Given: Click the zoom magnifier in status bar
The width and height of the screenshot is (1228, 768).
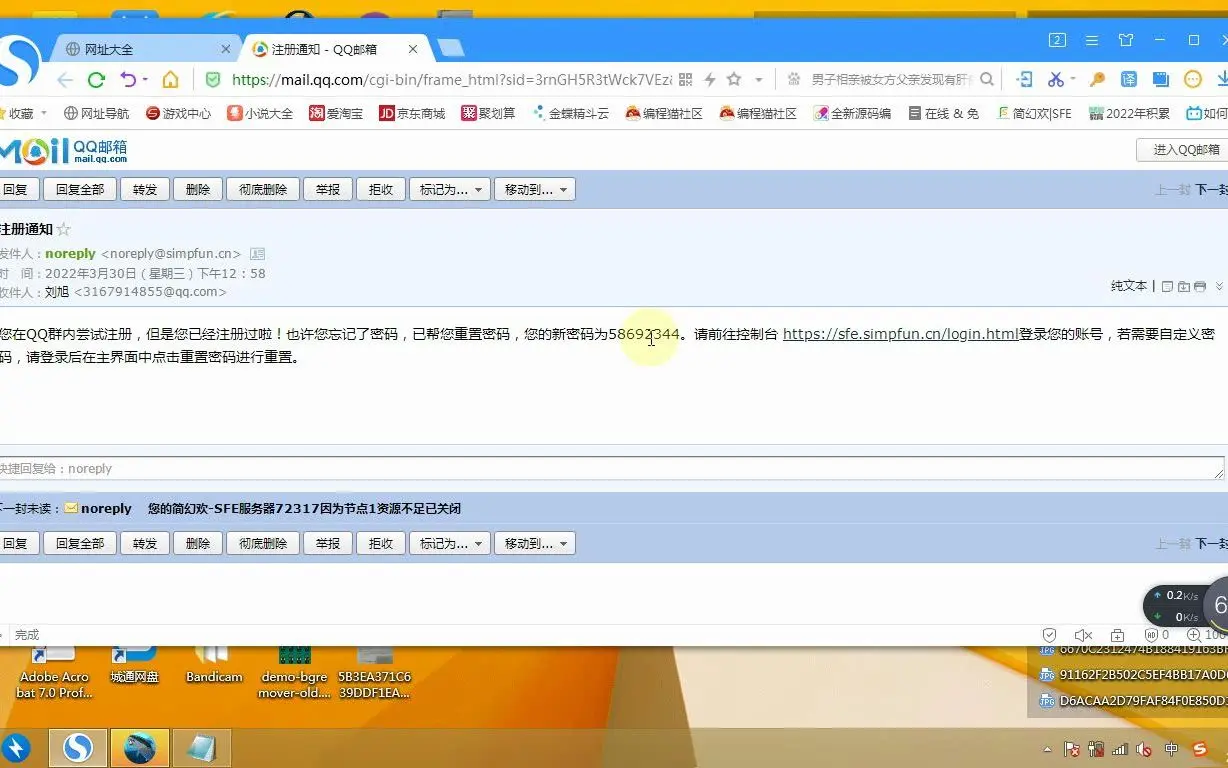Looking at the screenshot, I should 1193,635.
